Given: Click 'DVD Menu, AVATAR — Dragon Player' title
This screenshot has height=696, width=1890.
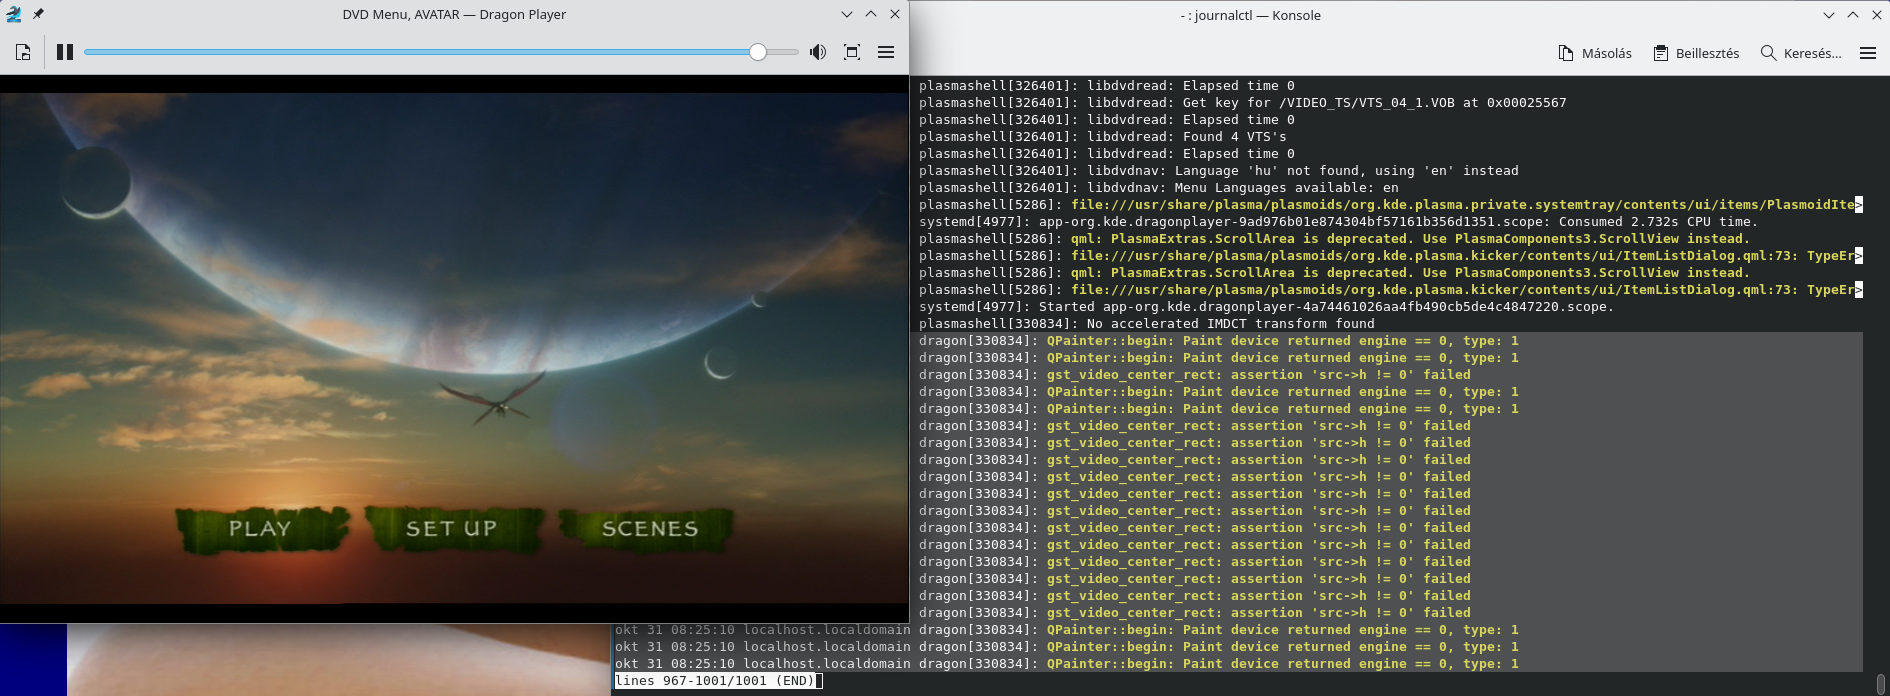Looking at the screenshot, I should point(454,14).
